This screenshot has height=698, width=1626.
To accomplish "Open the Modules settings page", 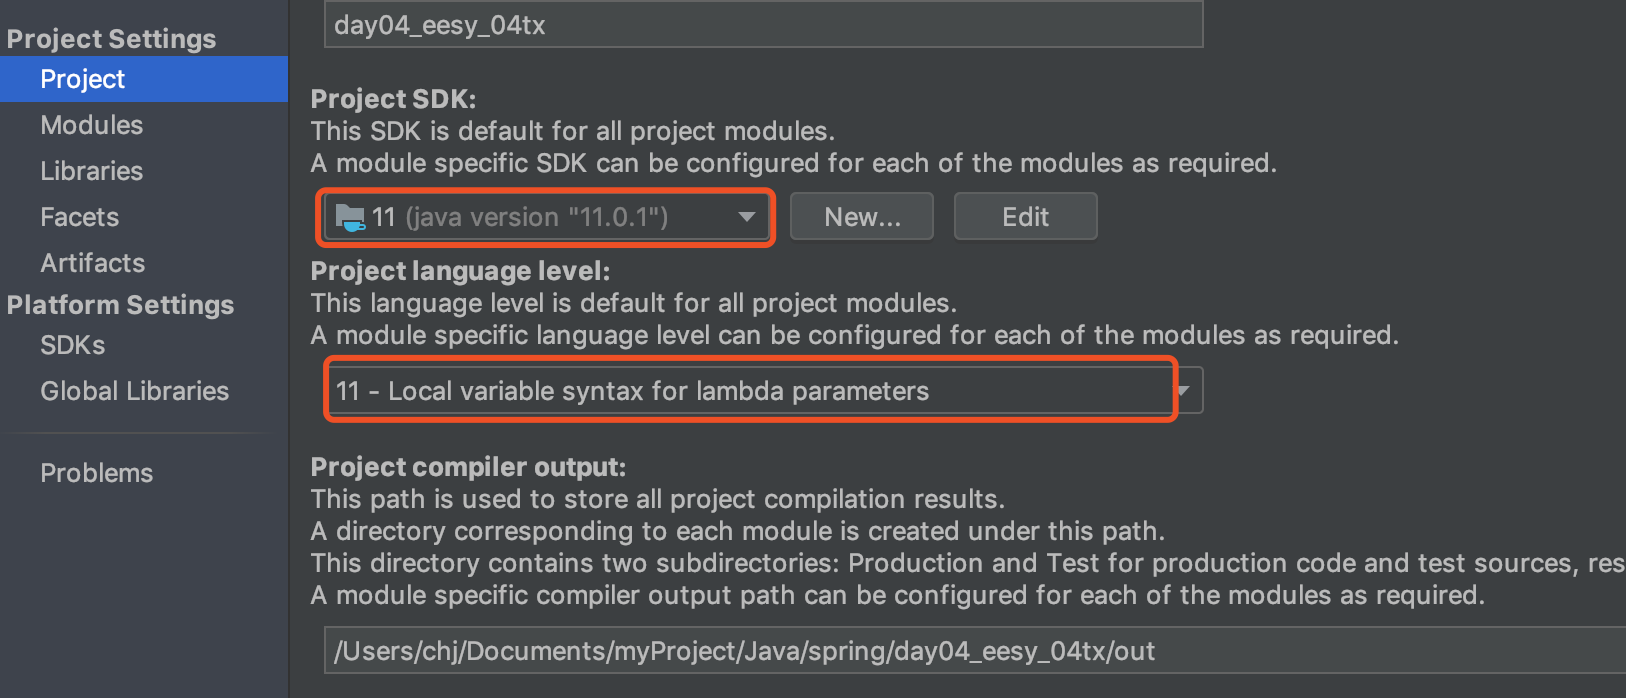I will coord(92,125).
